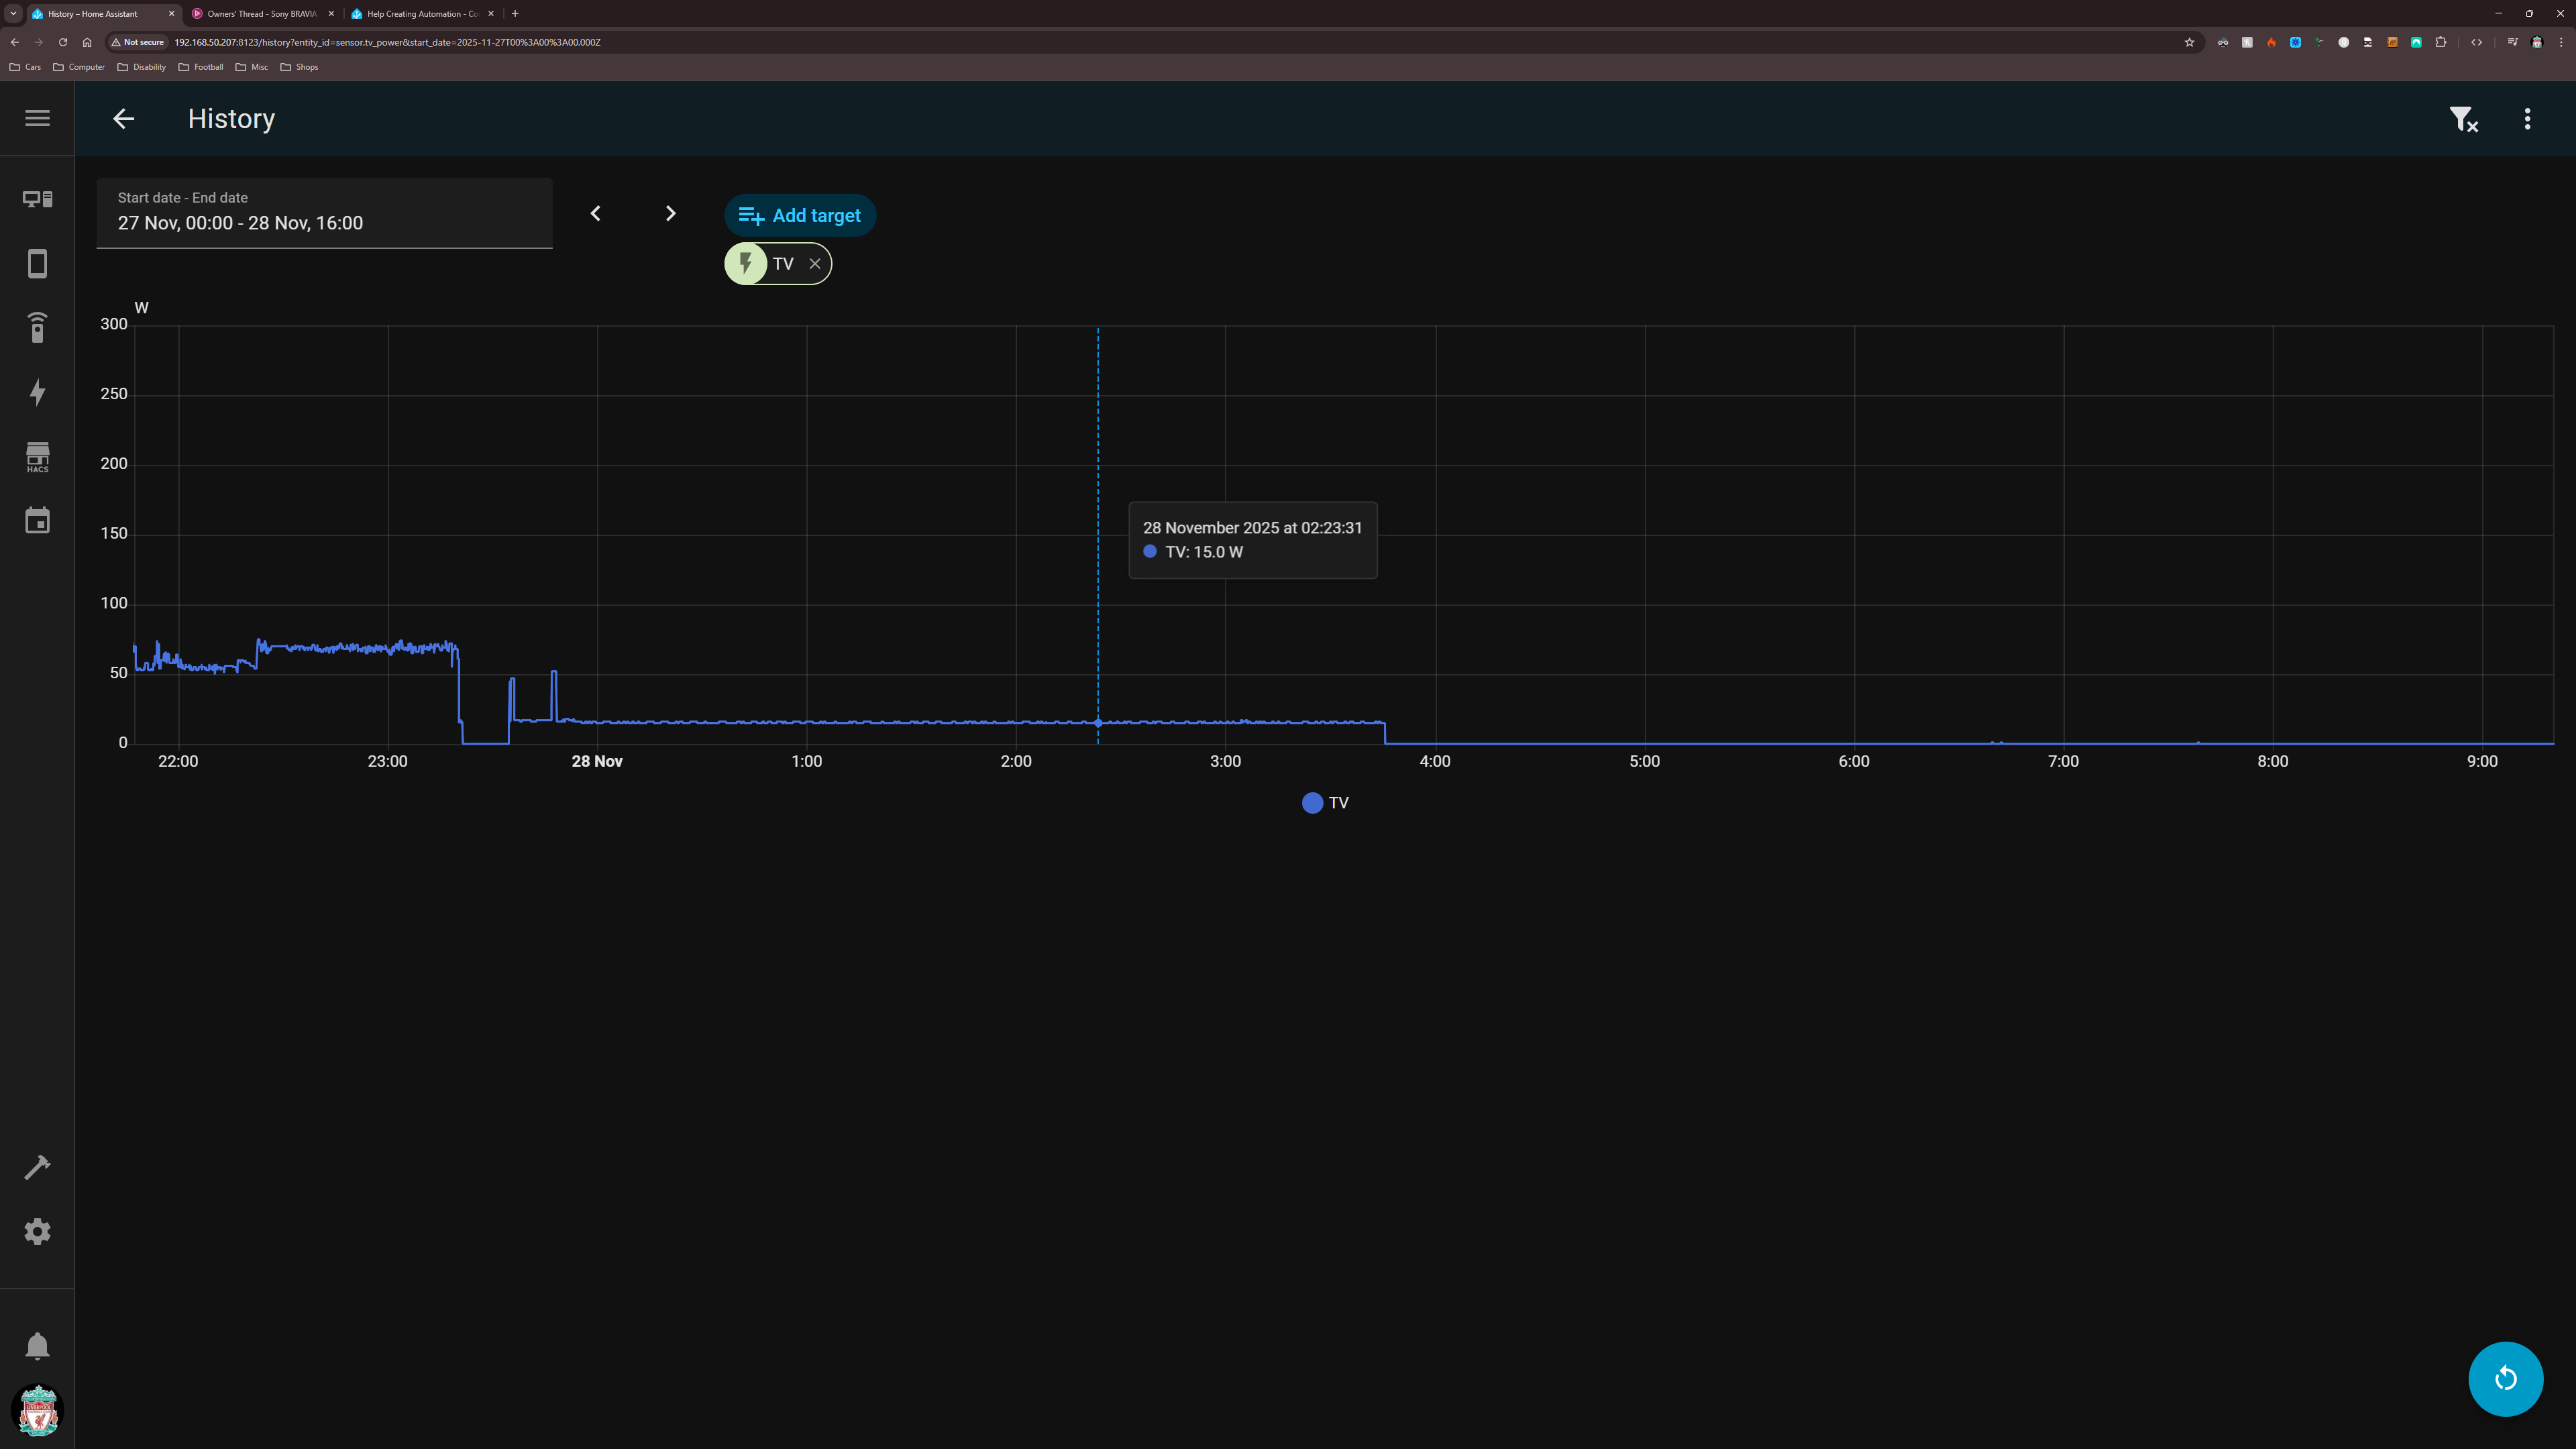This screenshot has height=1449, width=2576.
Task: Open the Football bookmarks folder
Action: tap(201, 67)
